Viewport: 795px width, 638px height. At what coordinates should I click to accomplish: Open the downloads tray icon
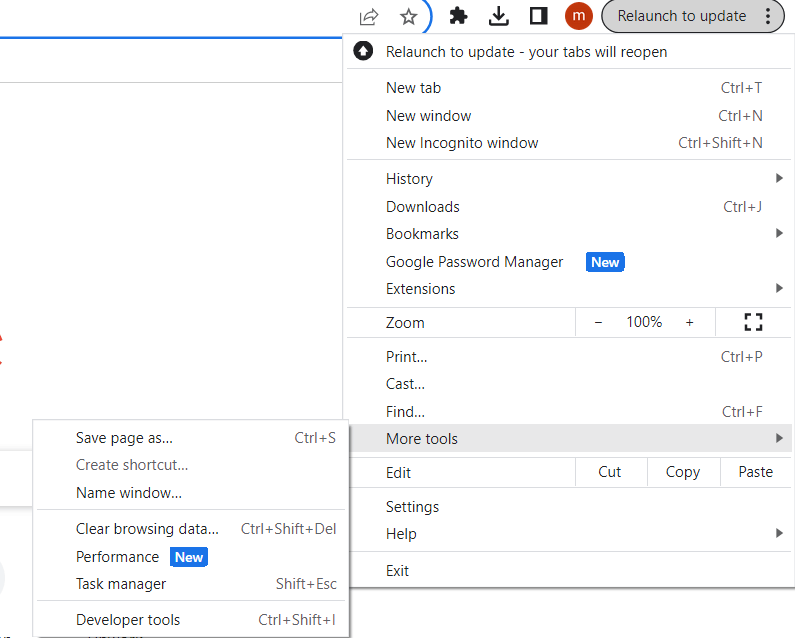point(498,16)
